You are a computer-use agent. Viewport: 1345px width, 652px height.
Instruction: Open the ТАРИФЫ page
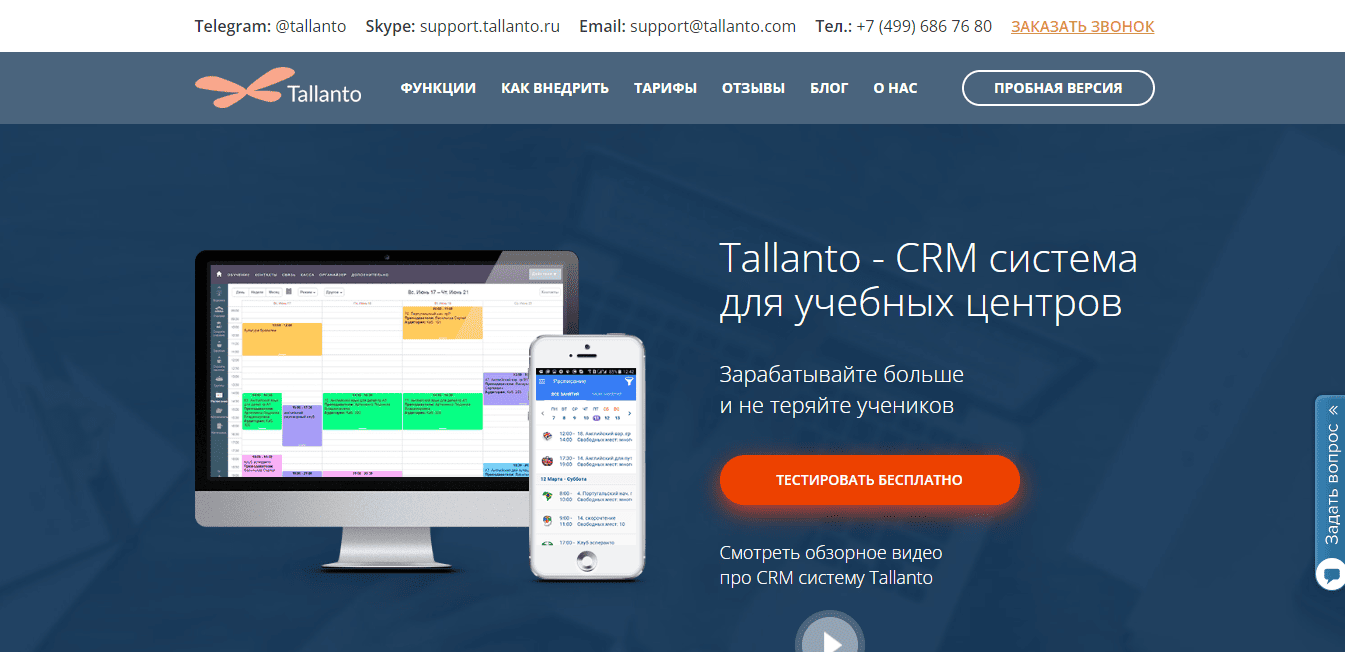(x=665, y=88)
